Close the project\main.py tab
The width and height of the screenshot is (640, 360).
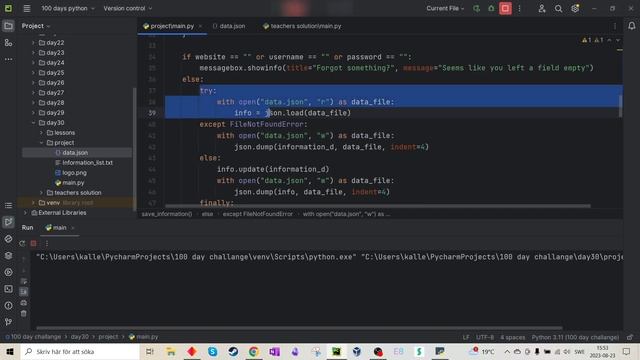(x=200, y=26)
